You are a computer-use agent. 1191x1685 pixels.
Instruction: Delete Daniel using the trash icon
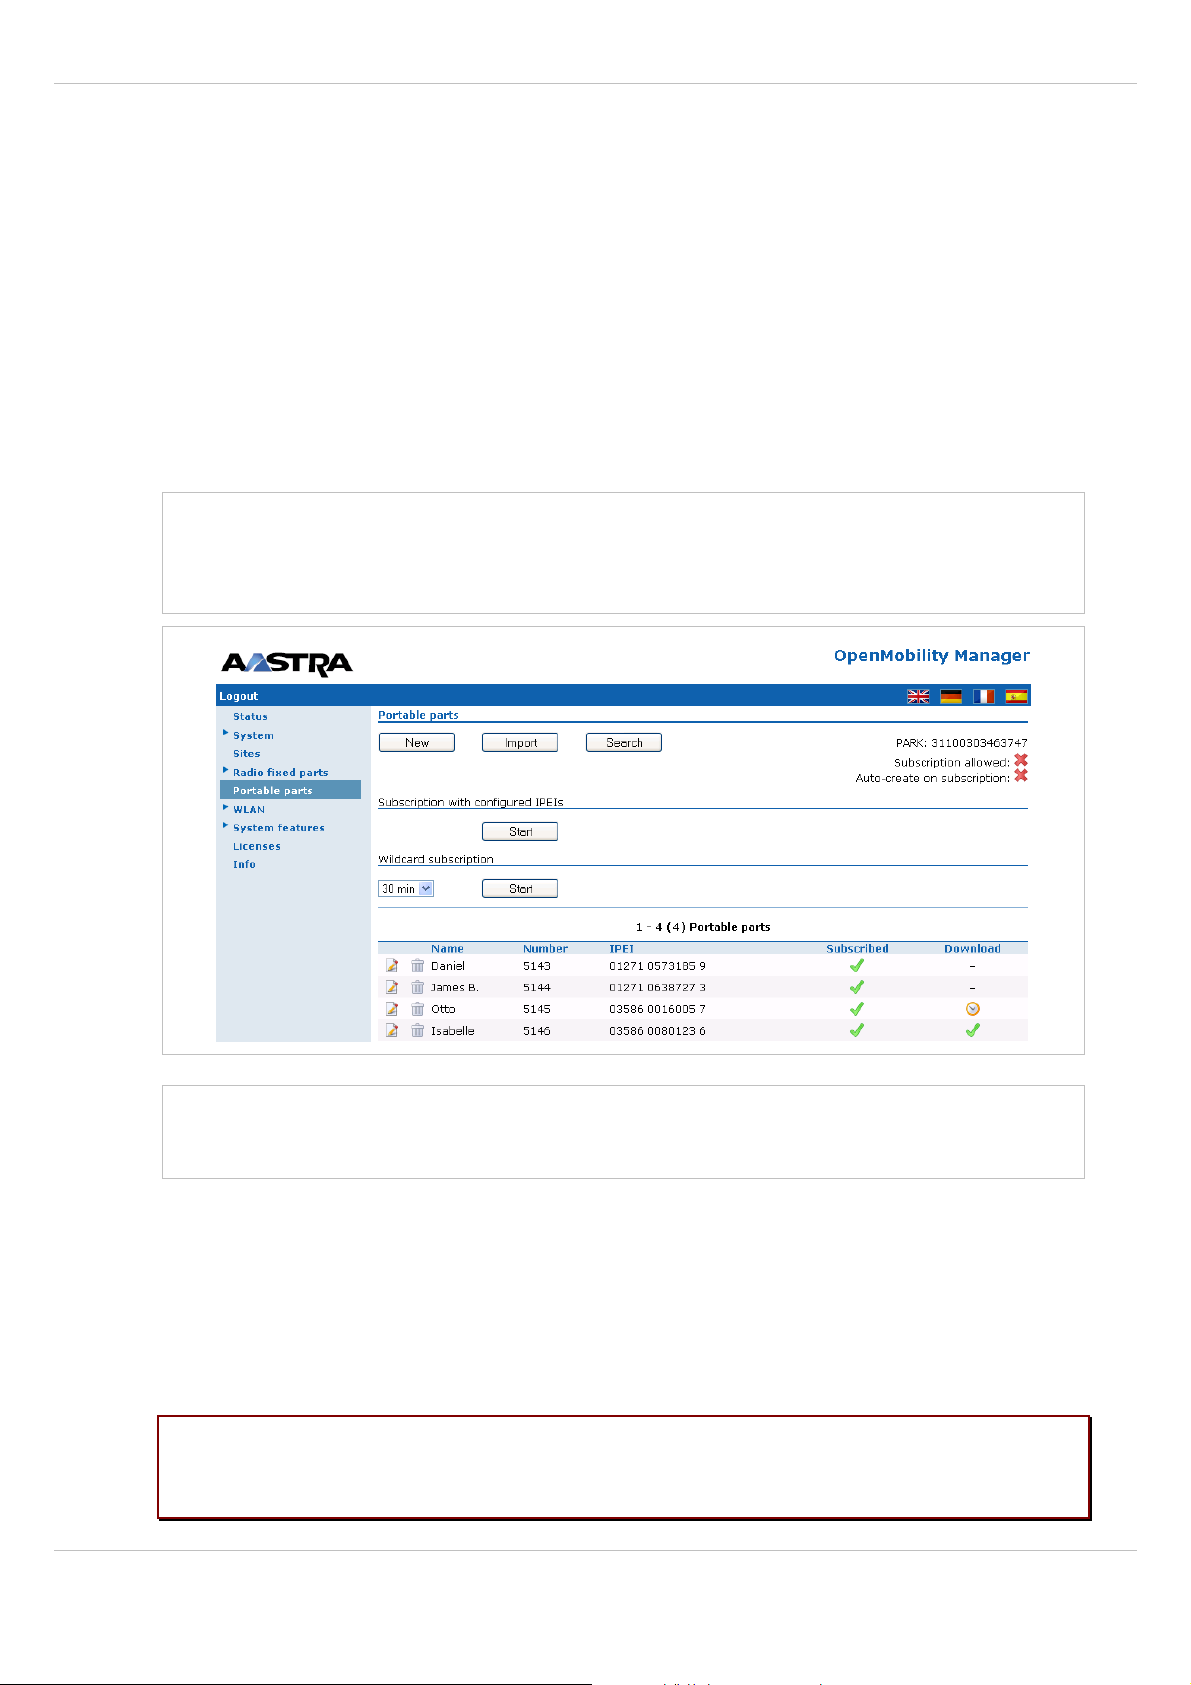tap(418, 966)
